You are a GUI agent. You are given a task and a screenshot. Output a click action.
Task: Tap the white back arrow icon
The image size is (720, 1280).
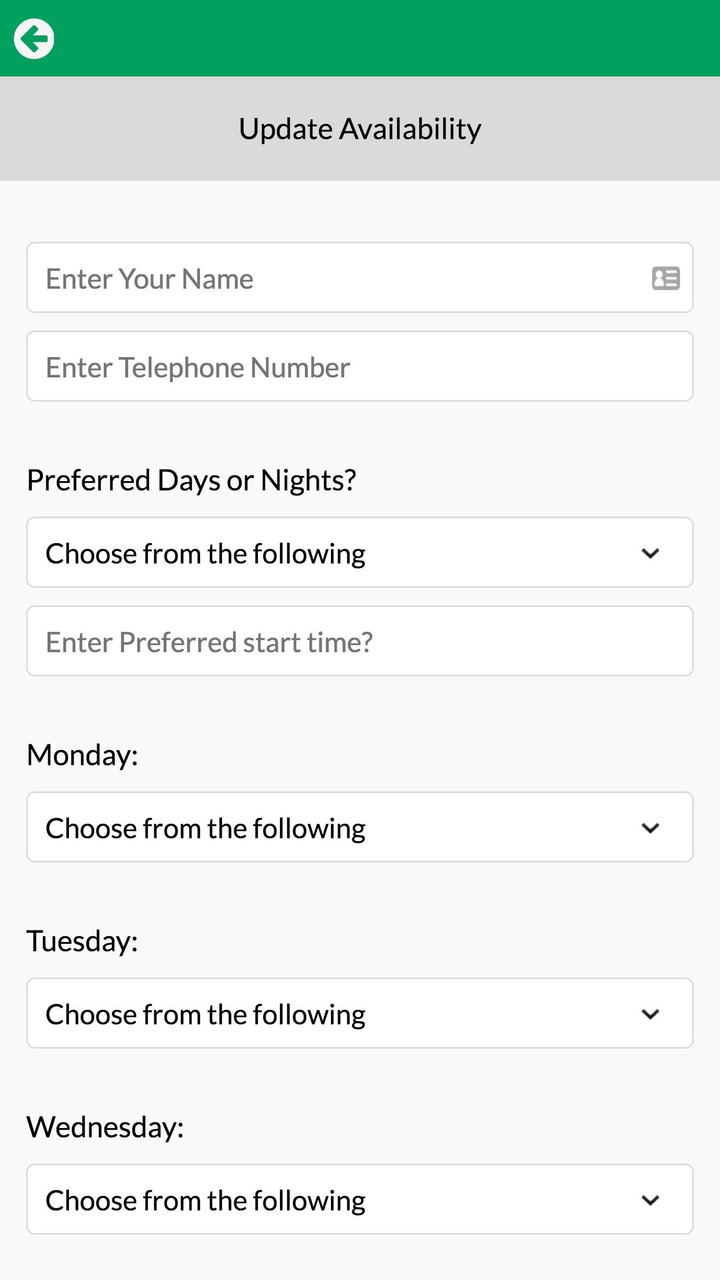point(34,39)
